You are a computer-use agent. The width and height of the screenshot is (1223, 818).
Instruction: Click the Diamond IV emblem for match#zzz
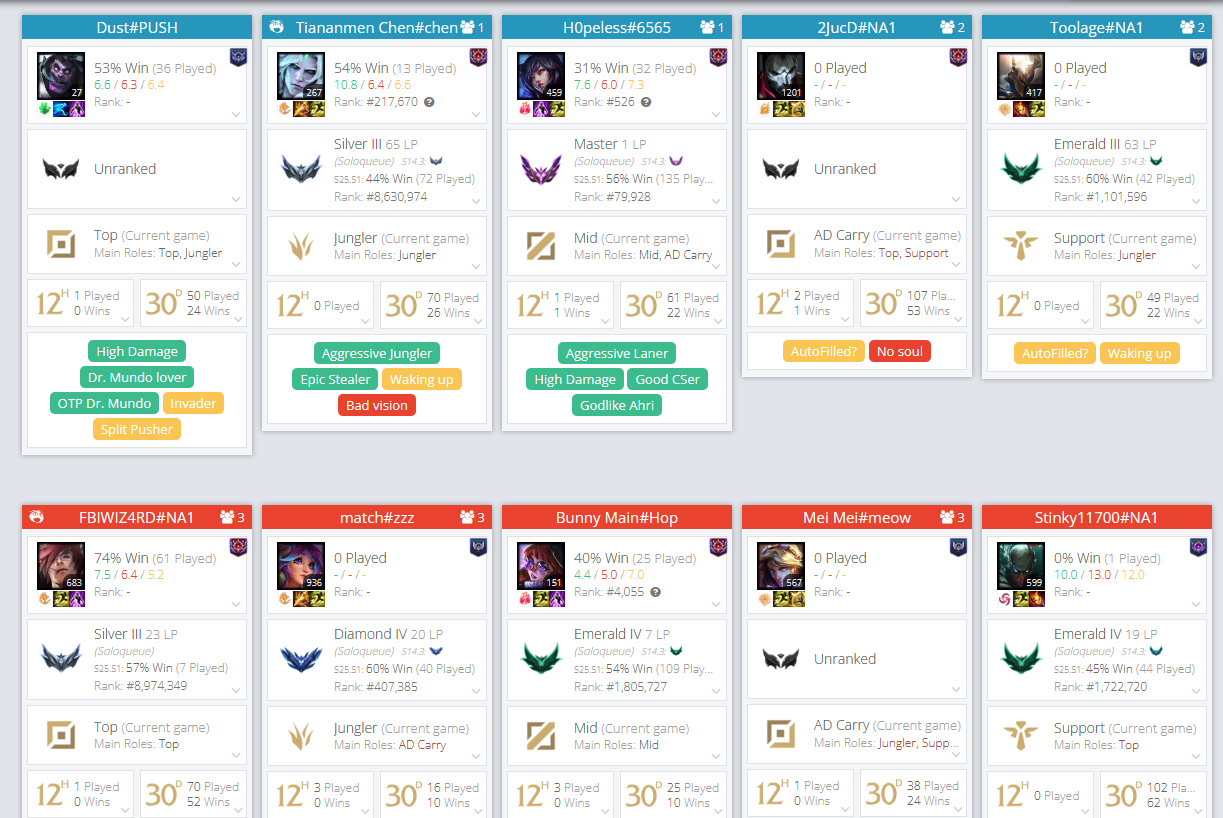301,659
